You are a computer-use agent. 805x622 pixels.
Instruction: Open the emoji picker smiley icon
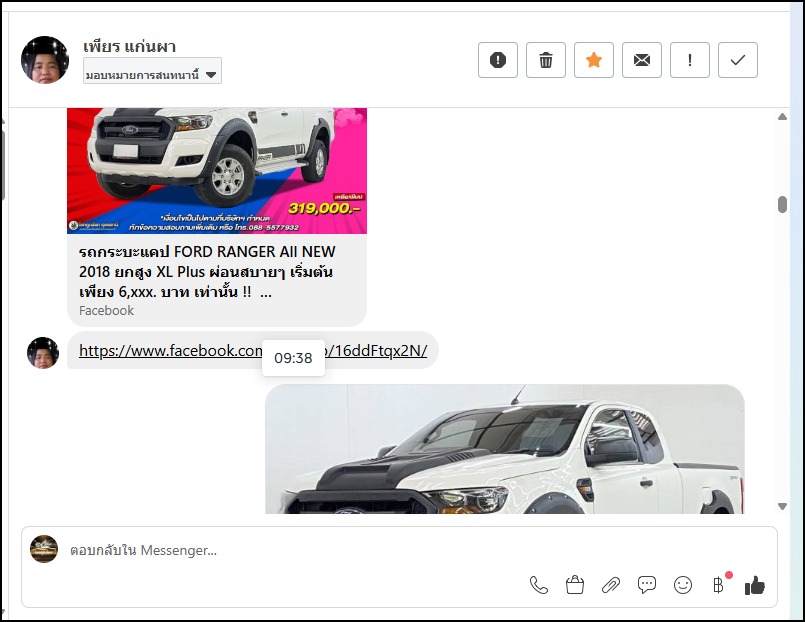[x=683, y=585]
